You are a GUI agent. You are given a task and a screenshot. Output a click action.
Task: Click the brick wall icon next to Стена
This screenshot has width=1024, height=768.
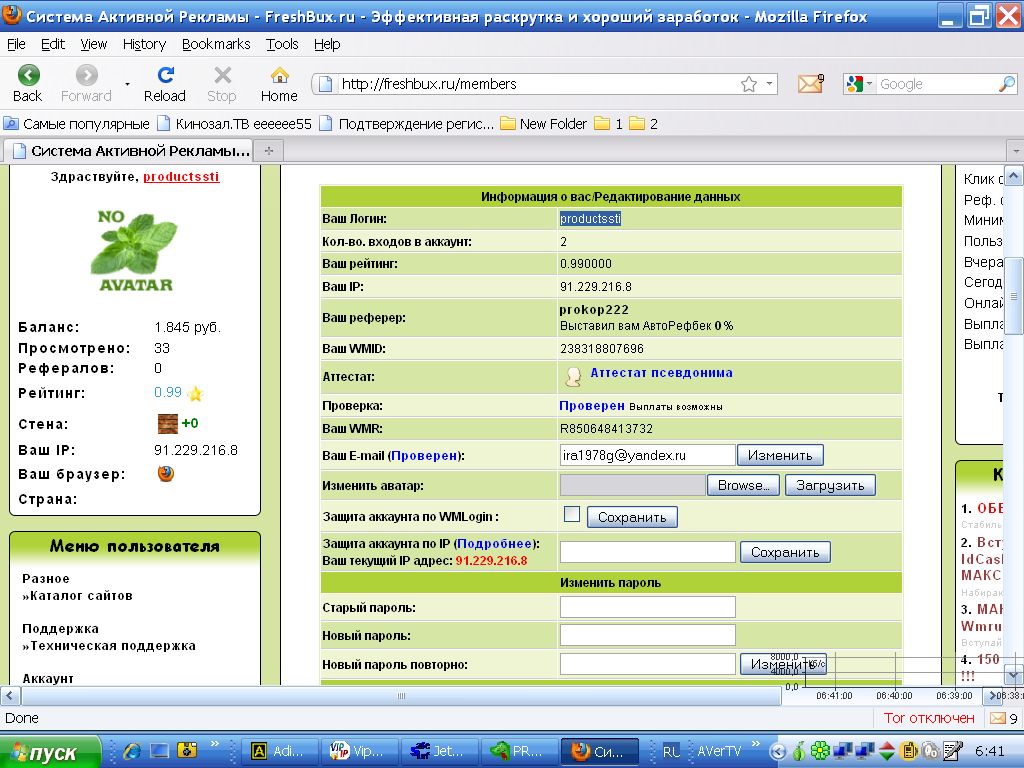click(x=168, y=423)
